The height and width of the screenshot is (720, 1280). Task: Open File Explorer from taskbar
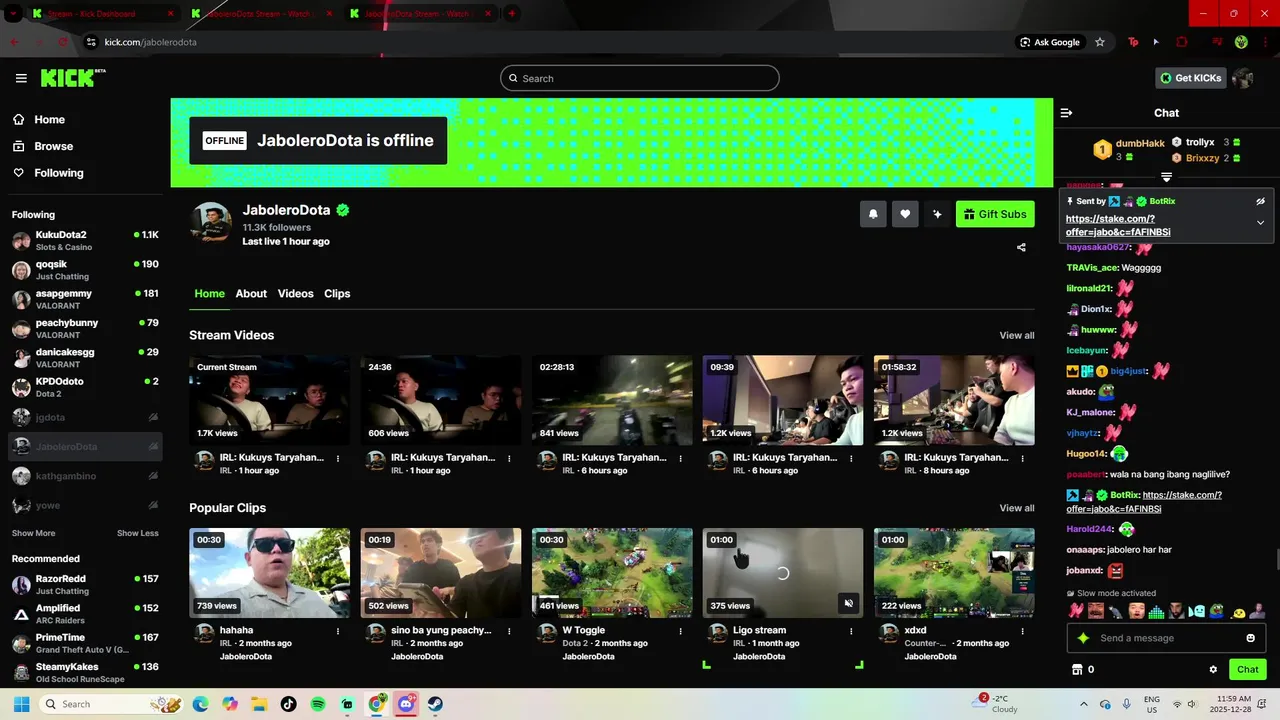[x=259, y=704]
